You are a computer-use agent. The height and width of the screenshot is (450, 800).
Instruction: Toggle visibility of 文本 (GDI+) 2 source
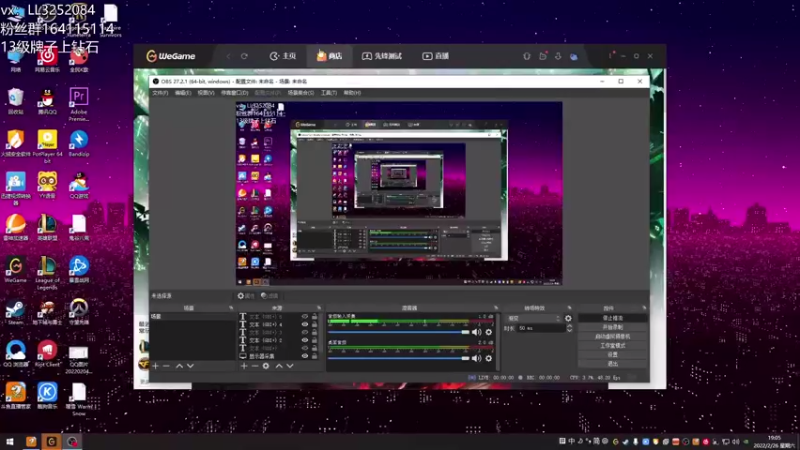[305, 340]
